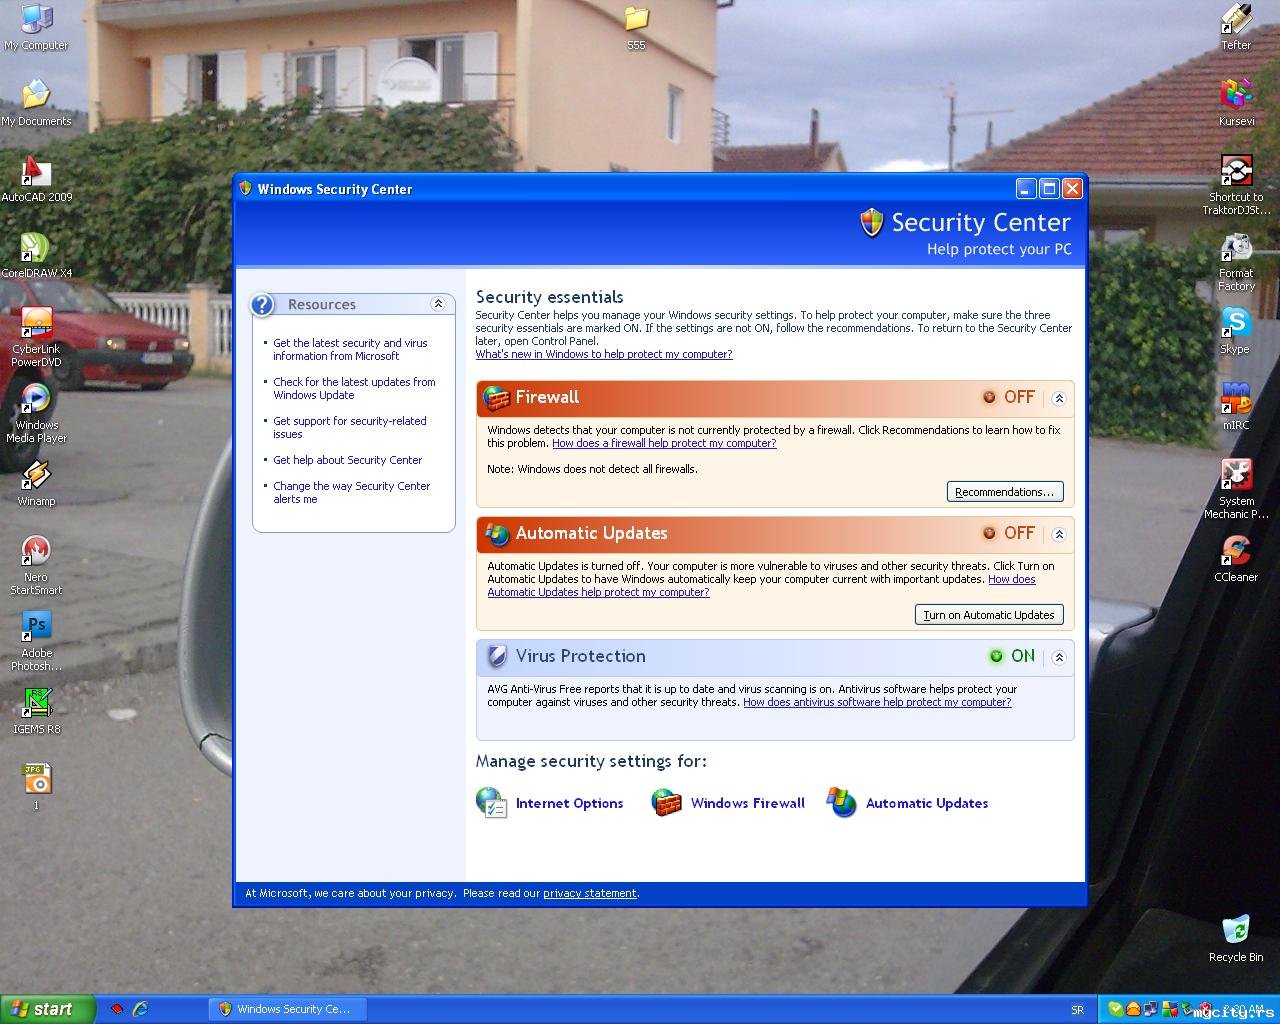Open Adobe Photoshop desktop shortcut

point(36,641)
